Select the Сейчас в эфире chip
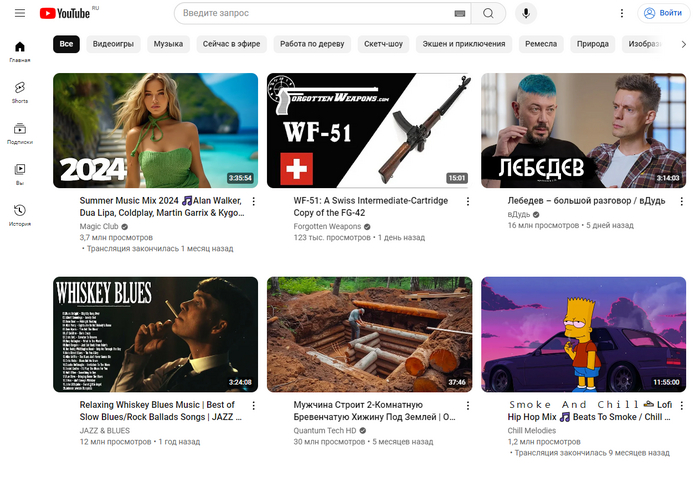 (231, 44)
